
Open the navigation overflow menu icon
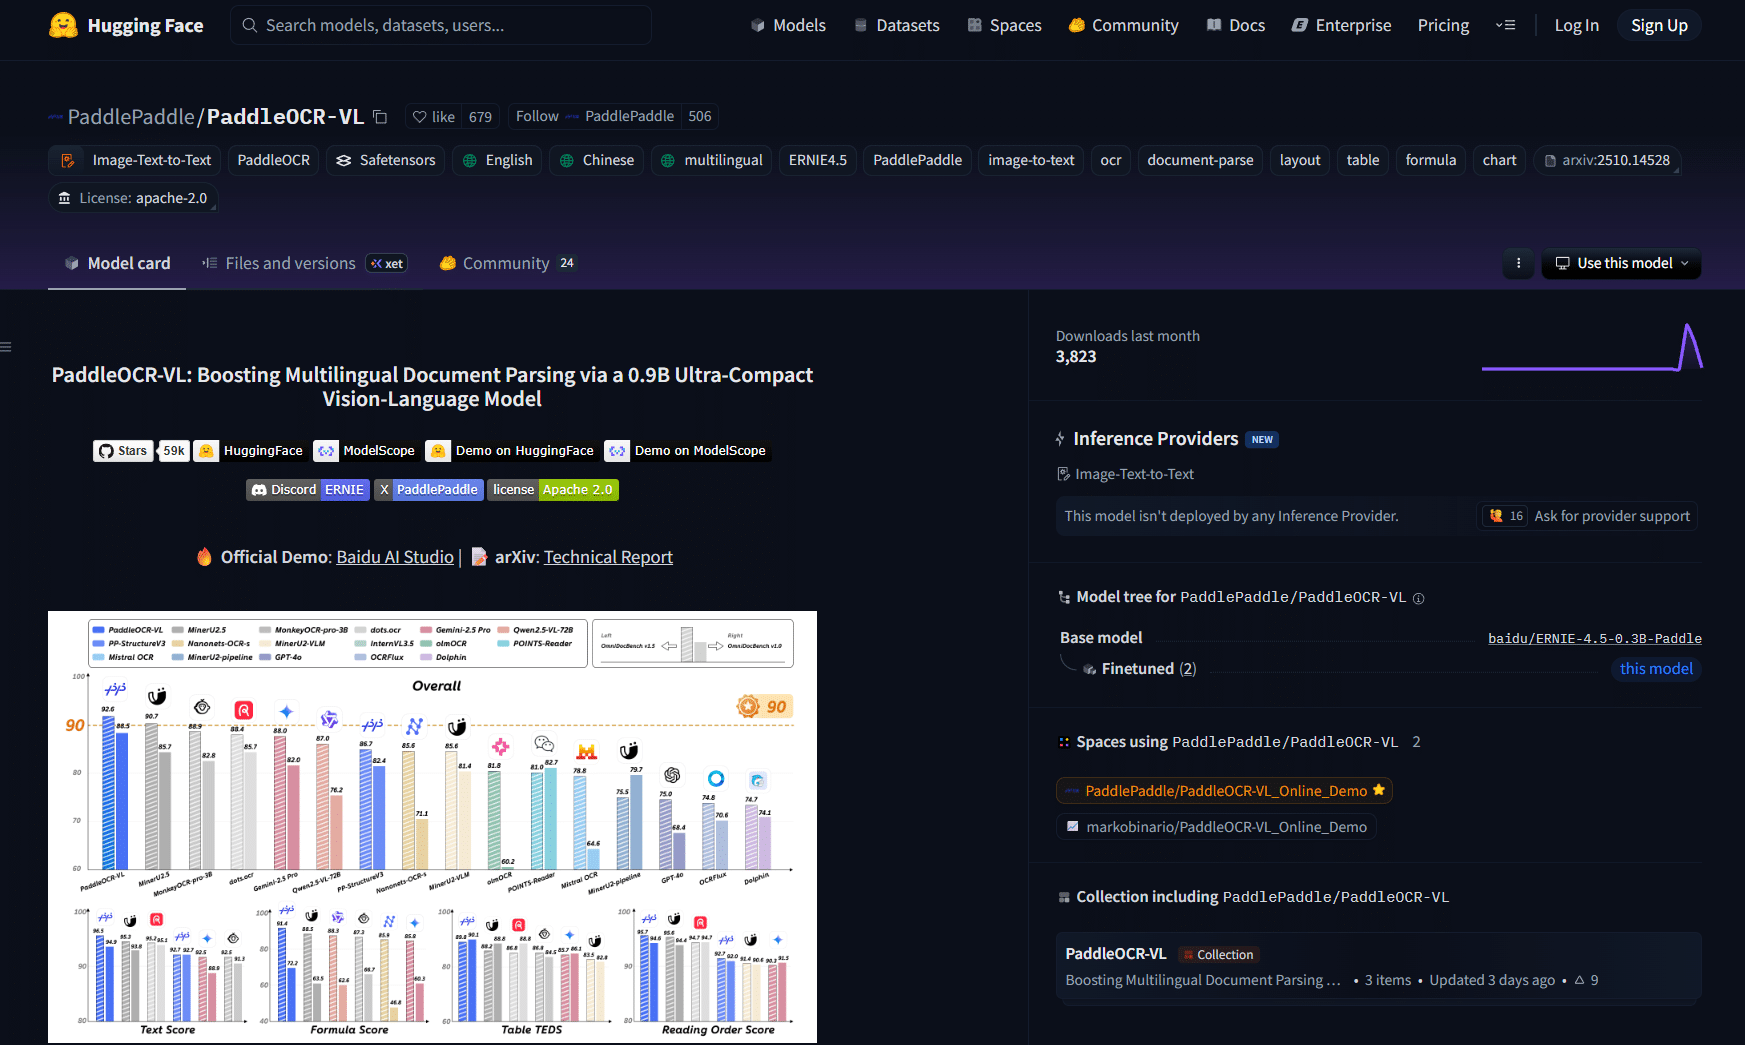point(1505,25)
